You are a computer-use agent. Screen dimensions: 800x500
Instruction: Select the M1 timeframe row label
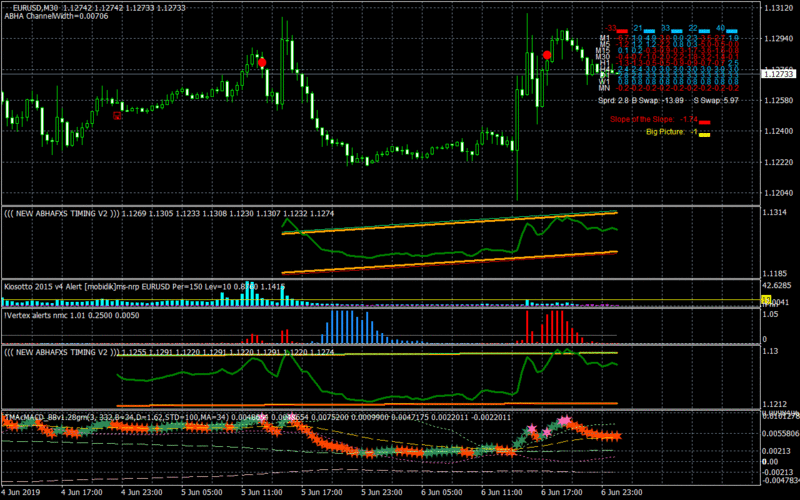click(605, 38)
